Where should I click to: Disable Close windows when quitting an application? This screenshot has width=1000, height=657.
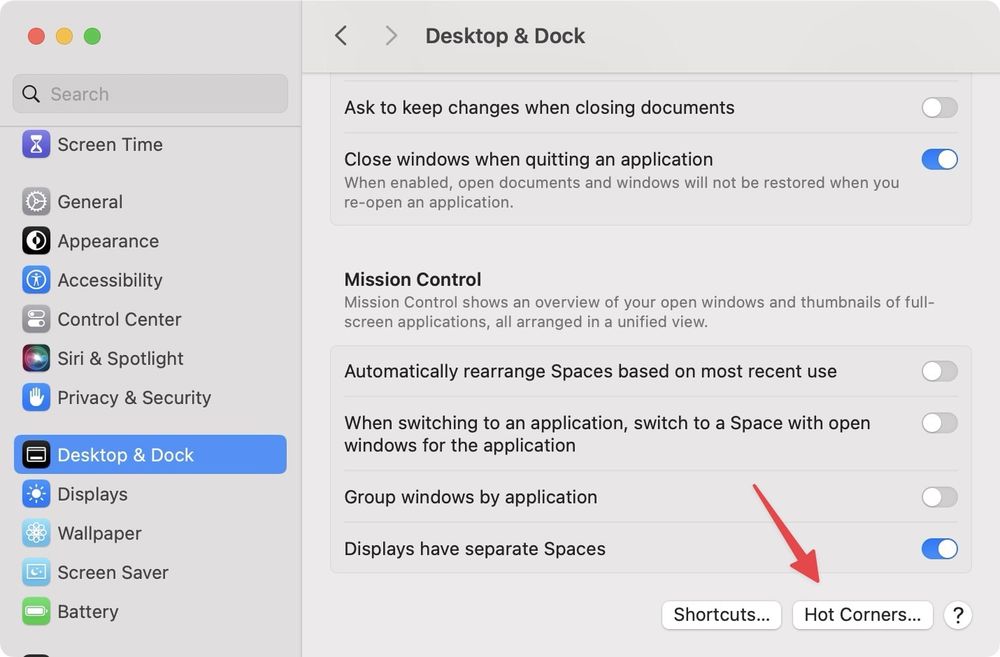tap(939, 159)
